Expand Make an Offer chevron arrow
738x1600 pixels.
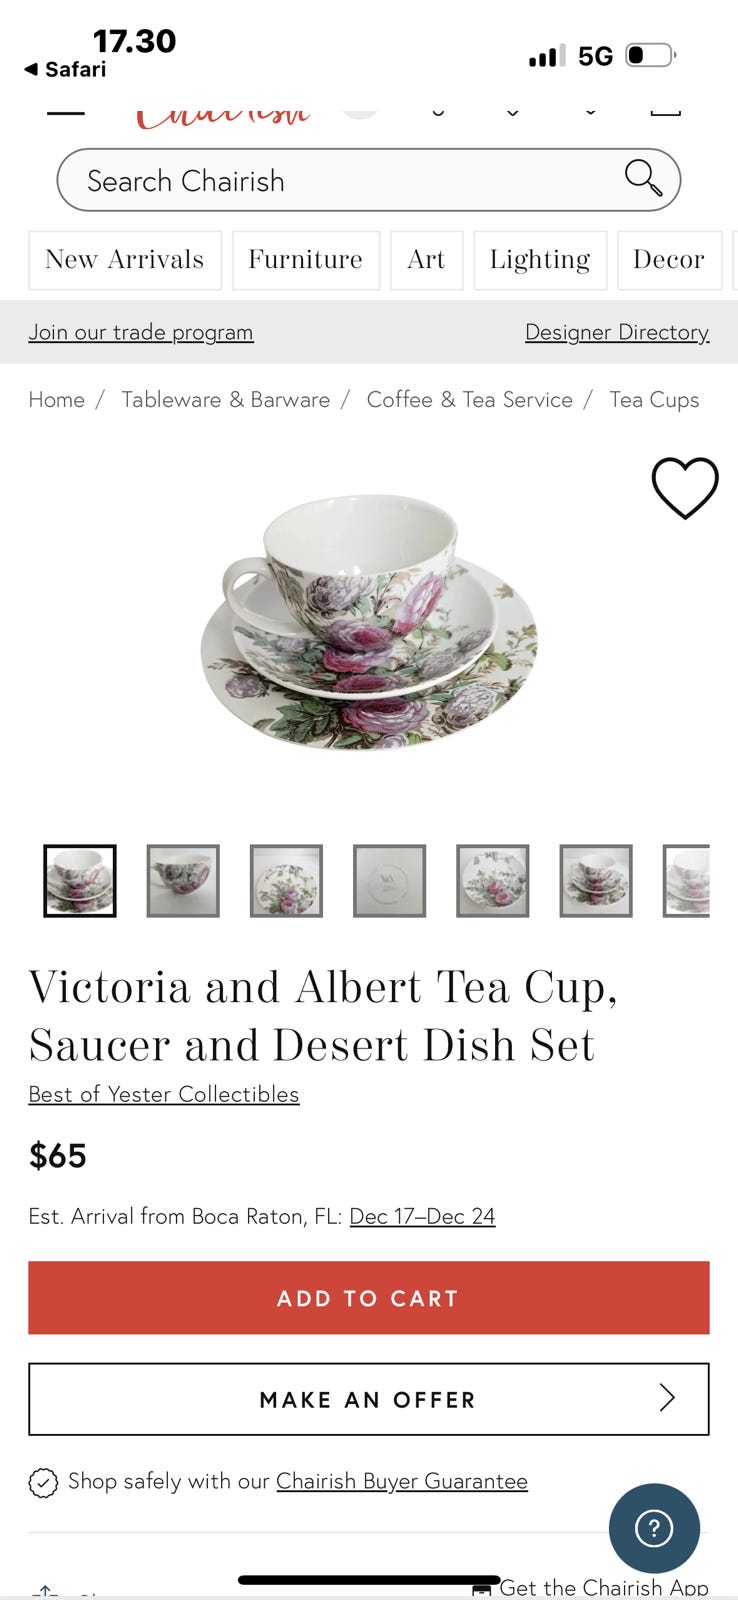(x=667, y=1398)
